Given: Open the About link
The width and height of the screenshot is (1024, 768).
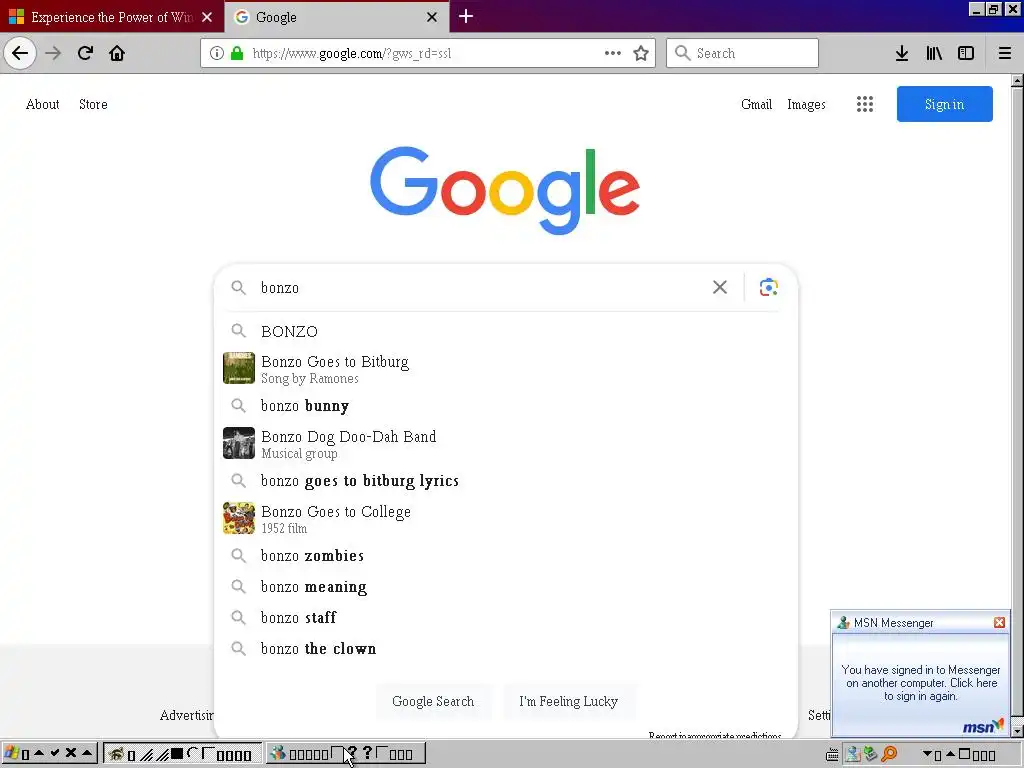Looking at the screenshot, I should coord(42,104).
